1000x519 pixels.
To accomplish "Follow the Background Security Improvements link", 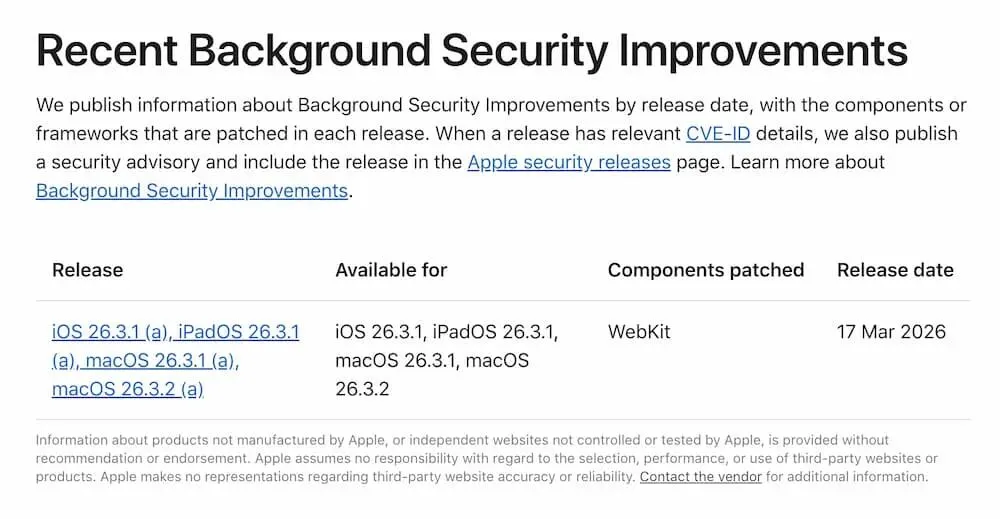I will (191, 191).
